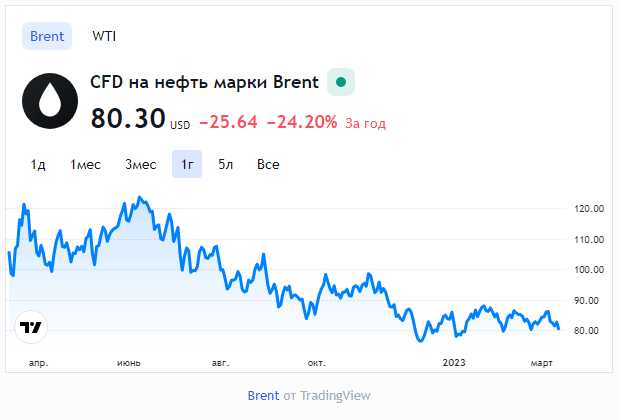The height and width of the screenshot is (420, 621).
Task: Click the chart's June price peak
Action: pyautogui.click(x=139, y=197)
